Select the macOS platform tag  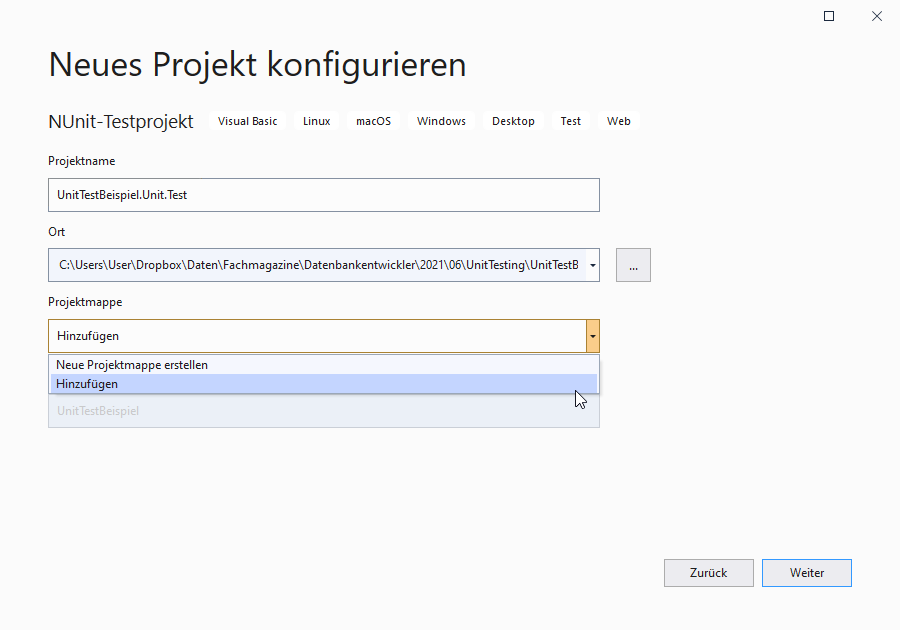[x=373, y=121]
